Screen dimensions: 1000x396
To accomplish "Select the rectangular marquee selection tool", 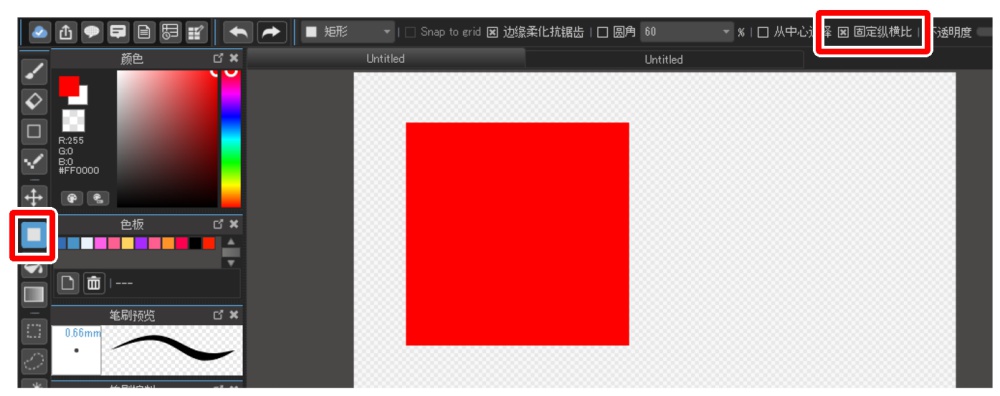I will click(x=34, y=331).
